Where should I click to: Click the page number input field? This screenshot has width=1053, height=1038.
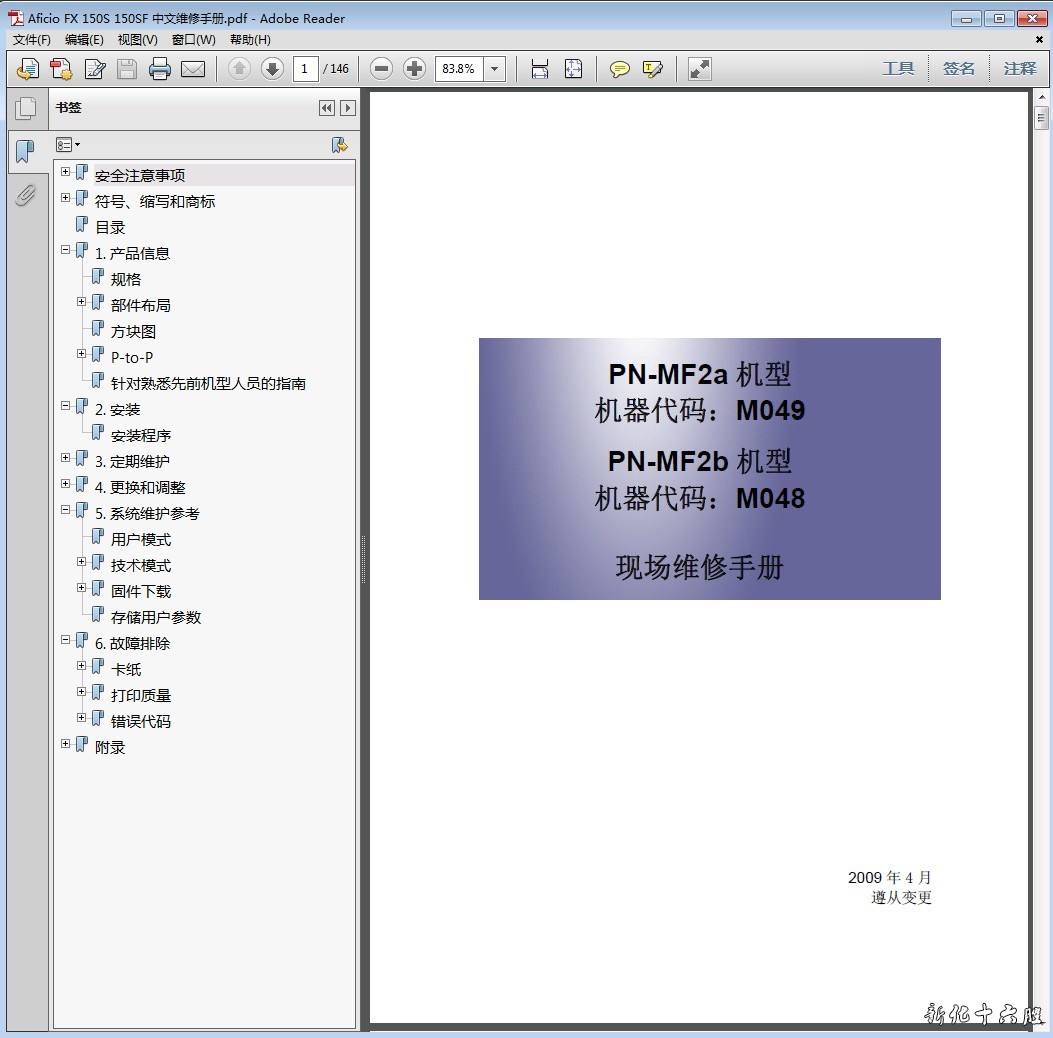[305, 69]
